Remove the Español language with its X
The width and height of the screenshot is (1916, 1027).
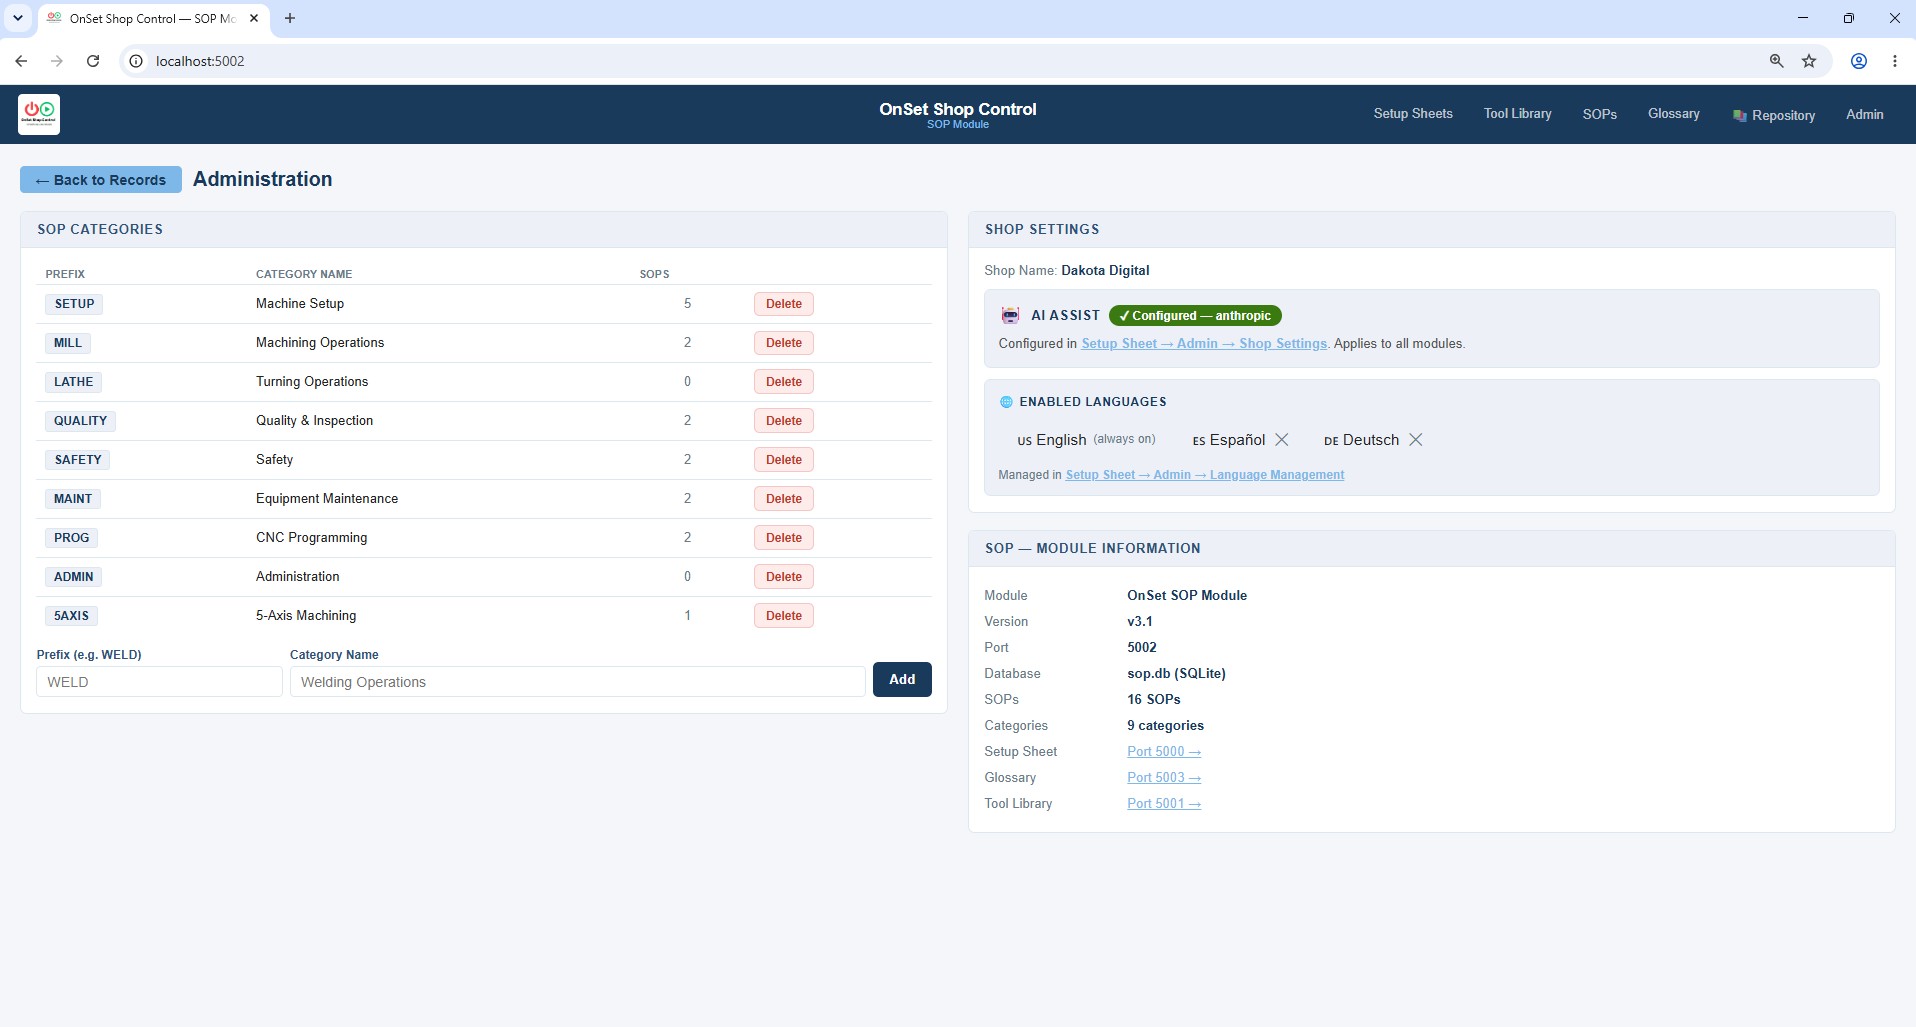[x=1282, y=440]
